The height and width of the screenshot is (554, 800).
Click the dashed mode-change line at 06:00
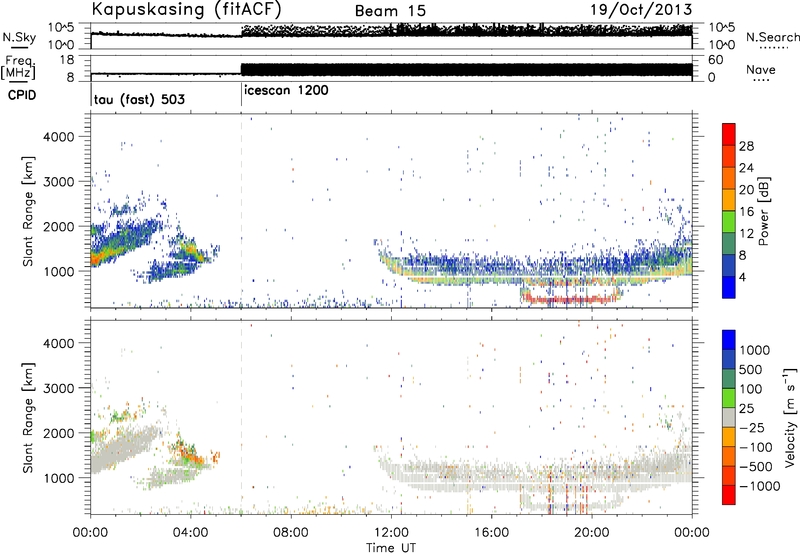[241, 211]
